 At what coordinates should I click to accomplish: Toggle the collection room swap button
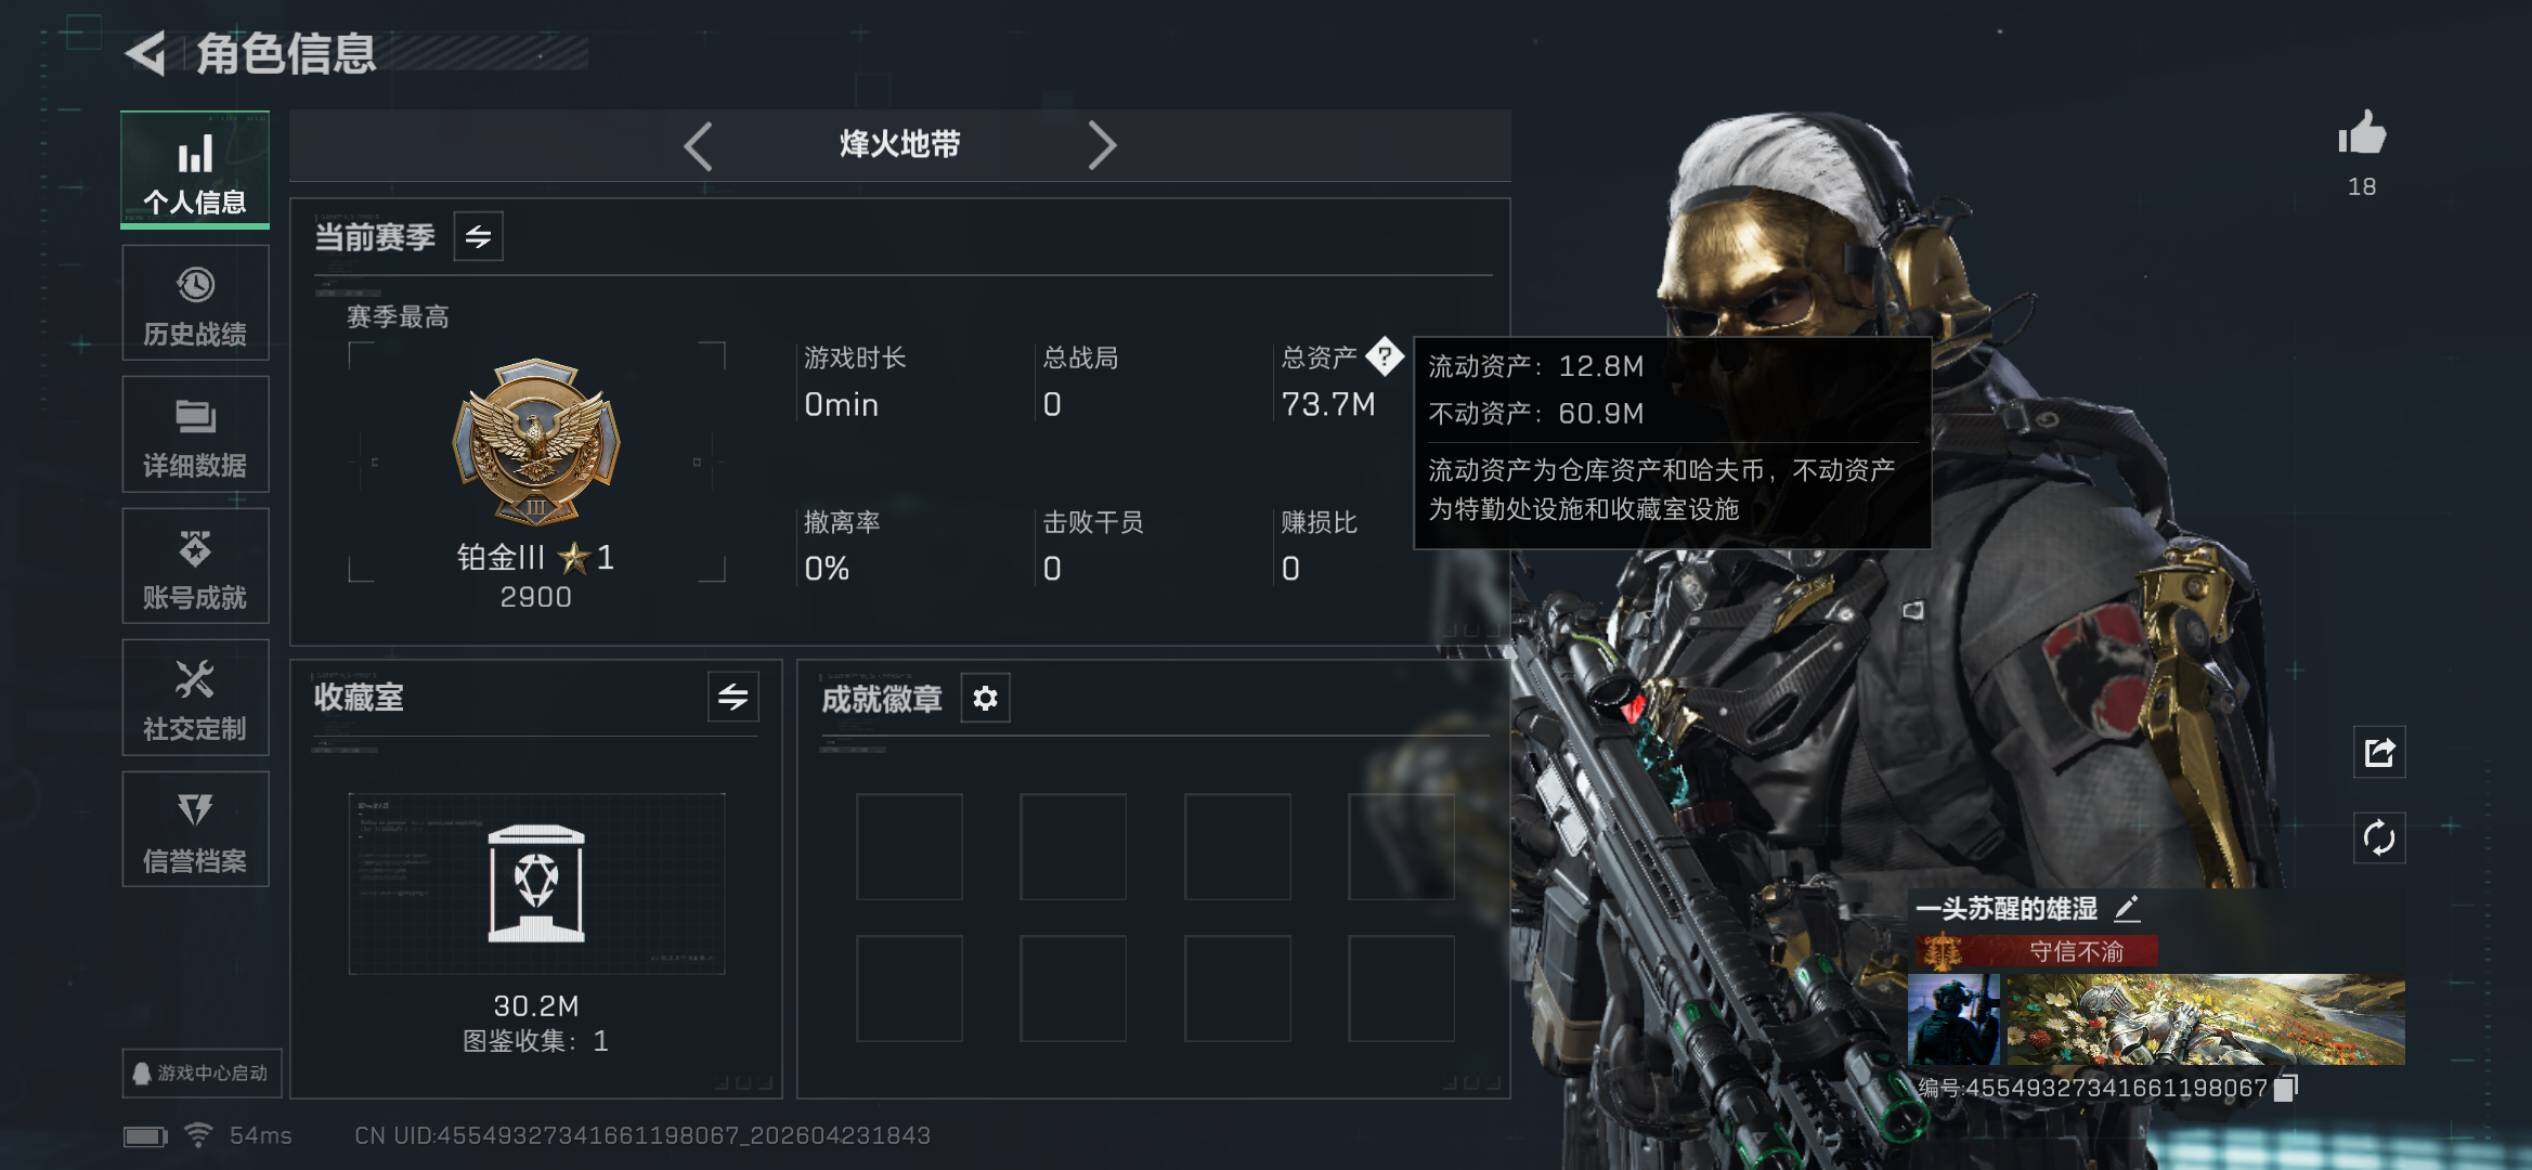coord(733,697)
